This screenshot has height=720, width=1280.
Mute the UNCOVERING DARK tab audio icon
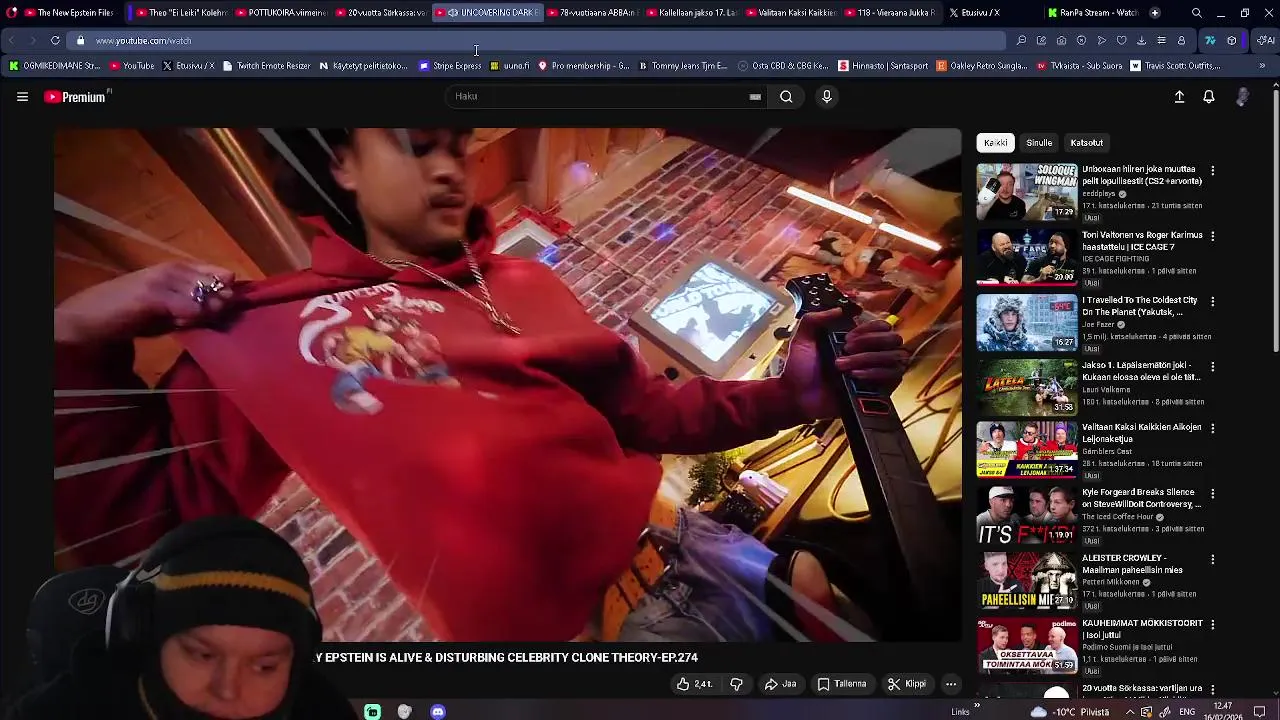coord(453,13)
